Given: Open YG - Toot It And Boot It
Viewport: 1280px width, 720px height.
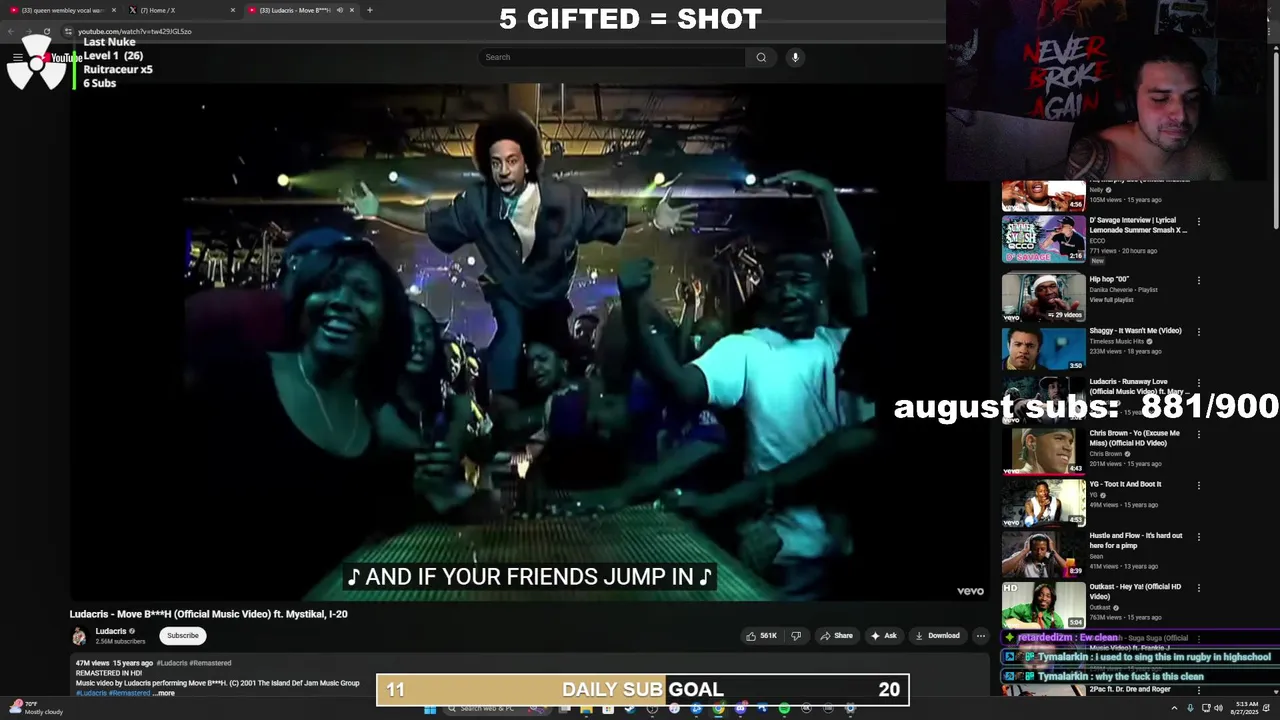Looking at the screenshot, I should tap(1125, 484).
